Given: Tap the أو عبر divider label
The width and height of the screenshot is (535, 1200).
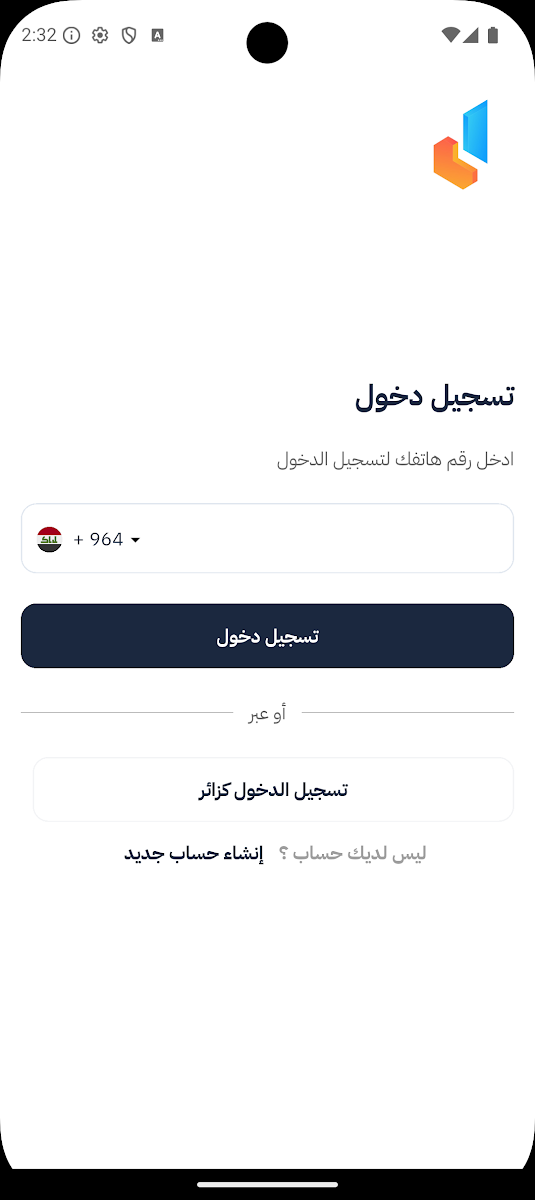Looking at the screenshot, I should click(267, 714).
